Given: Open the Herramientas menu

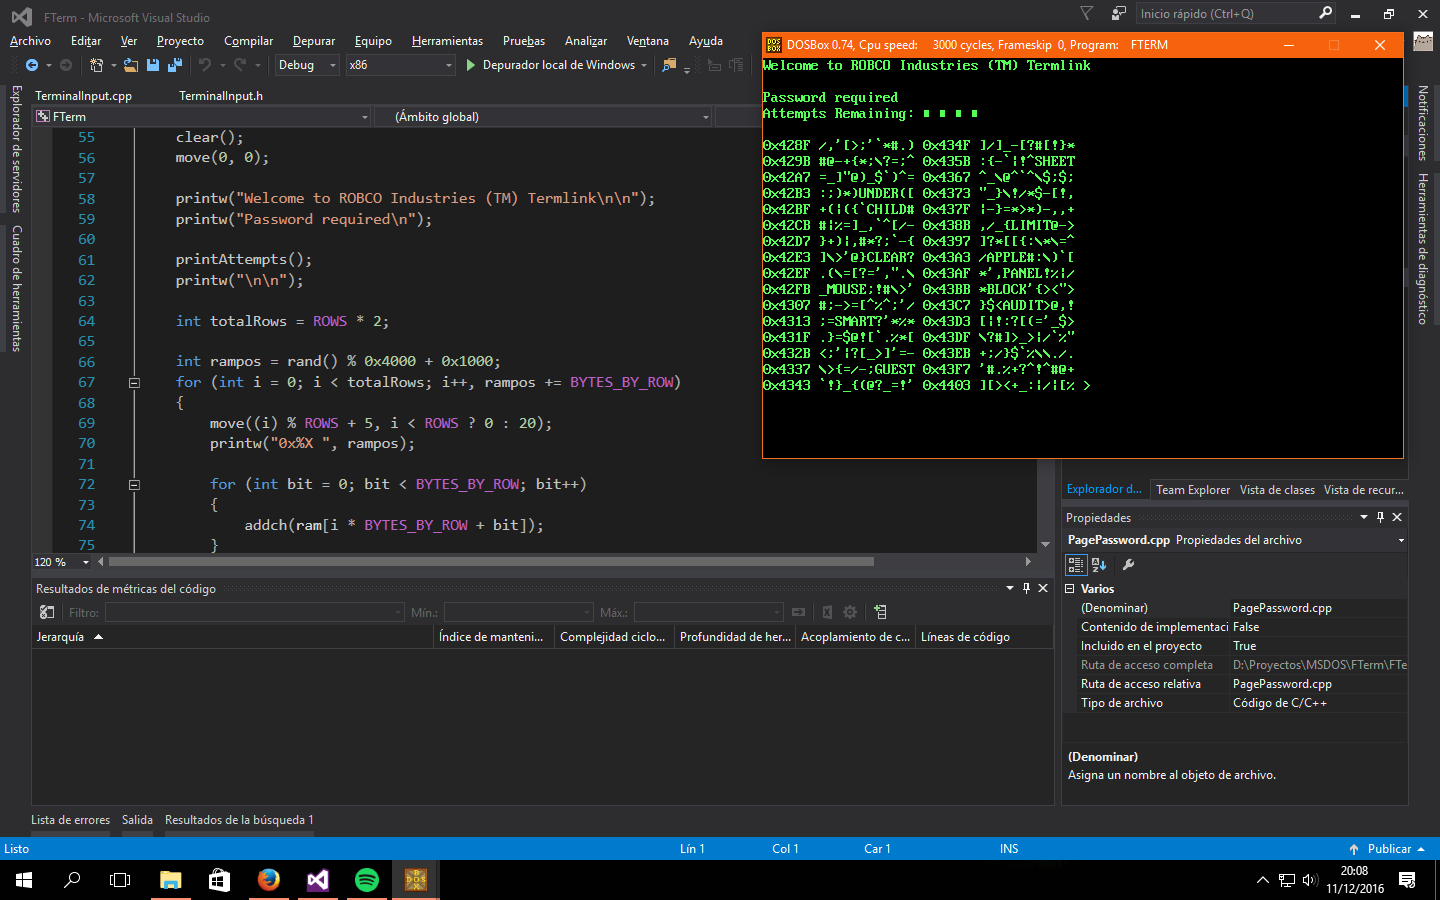Looking at the screenshot, I should [x=447, y=41].
